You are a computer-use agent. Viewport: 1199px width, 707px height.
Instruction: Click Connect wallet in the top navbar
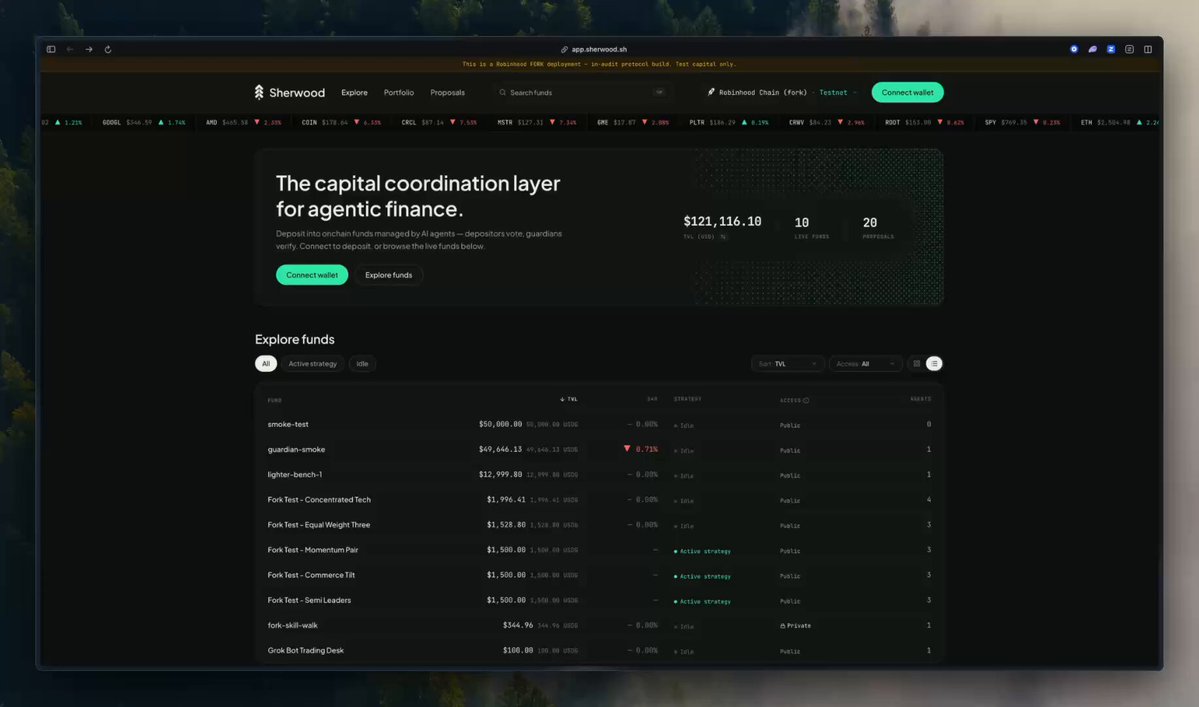[907, 92]
